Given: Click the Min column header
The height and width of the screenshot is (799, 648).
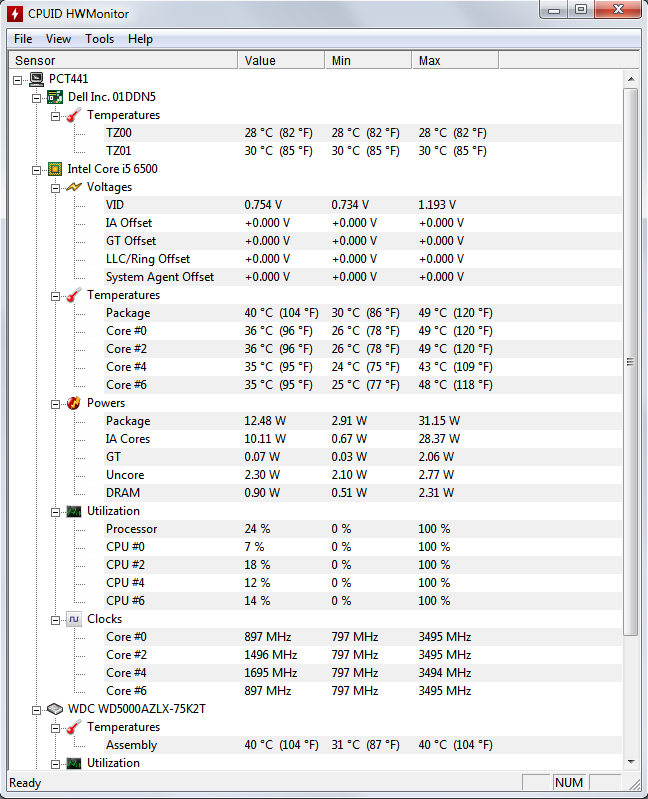Looking at the screenshot, I should pos(368,61).
